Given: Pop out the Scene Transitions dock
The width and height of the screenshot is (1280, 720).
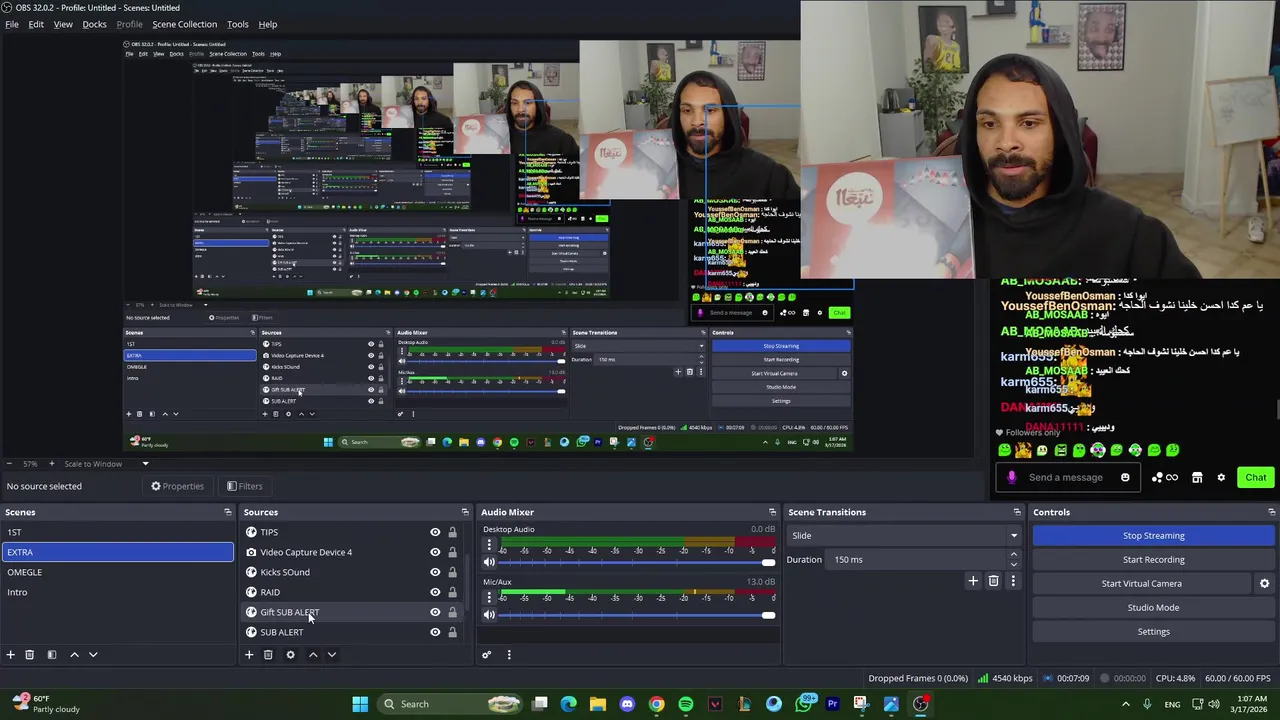Looking at the screenshot, I should (x=1017, y=512).
